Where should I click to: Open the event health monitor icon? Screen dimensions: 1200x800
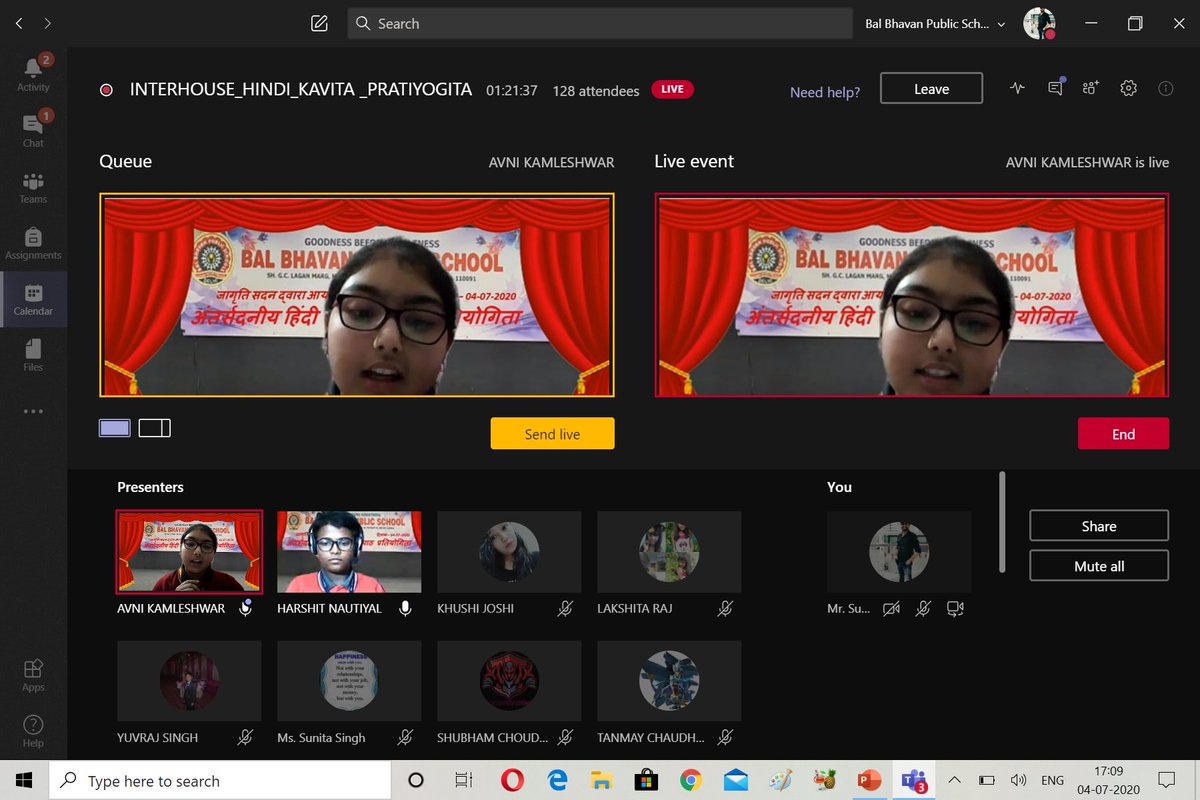(x=1016, y=88)
